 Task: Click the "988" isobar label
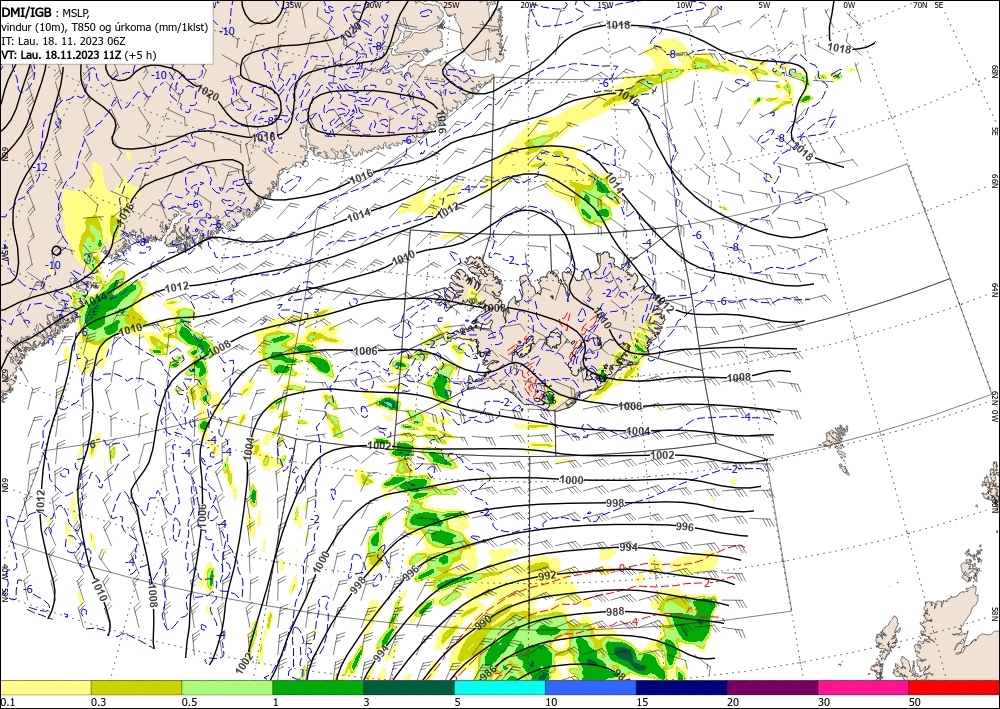pos(615,611)
